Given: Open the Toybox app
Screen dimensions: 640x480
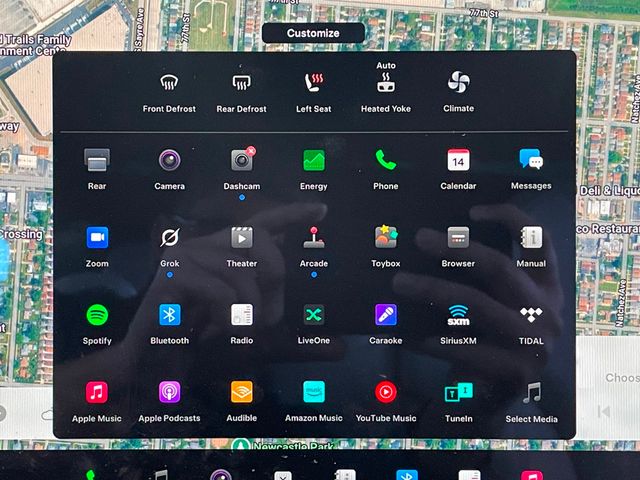Looking at the screenshot, I should 385,238.
